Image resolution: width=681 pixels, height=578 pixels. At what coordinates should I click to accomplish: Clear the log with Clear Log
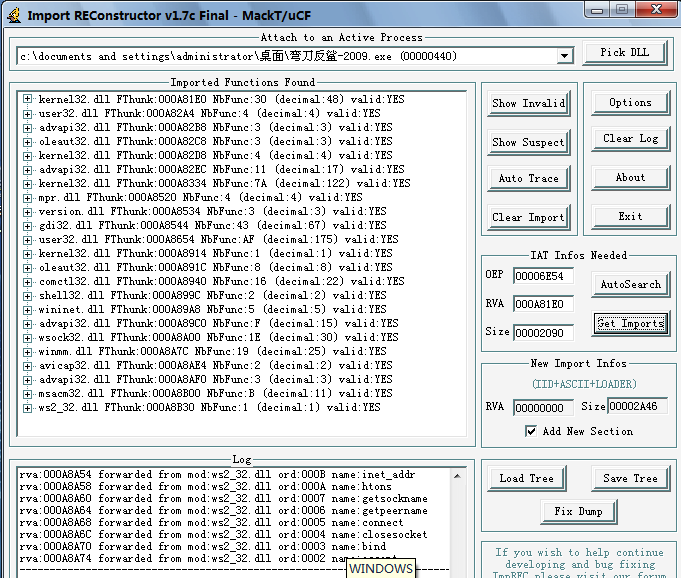tap(630, 139)
